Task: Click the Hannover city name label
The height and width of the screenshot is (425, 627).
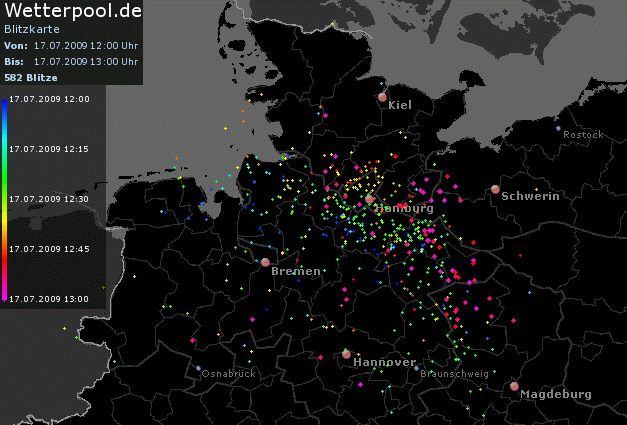Action: coord(384,362)
